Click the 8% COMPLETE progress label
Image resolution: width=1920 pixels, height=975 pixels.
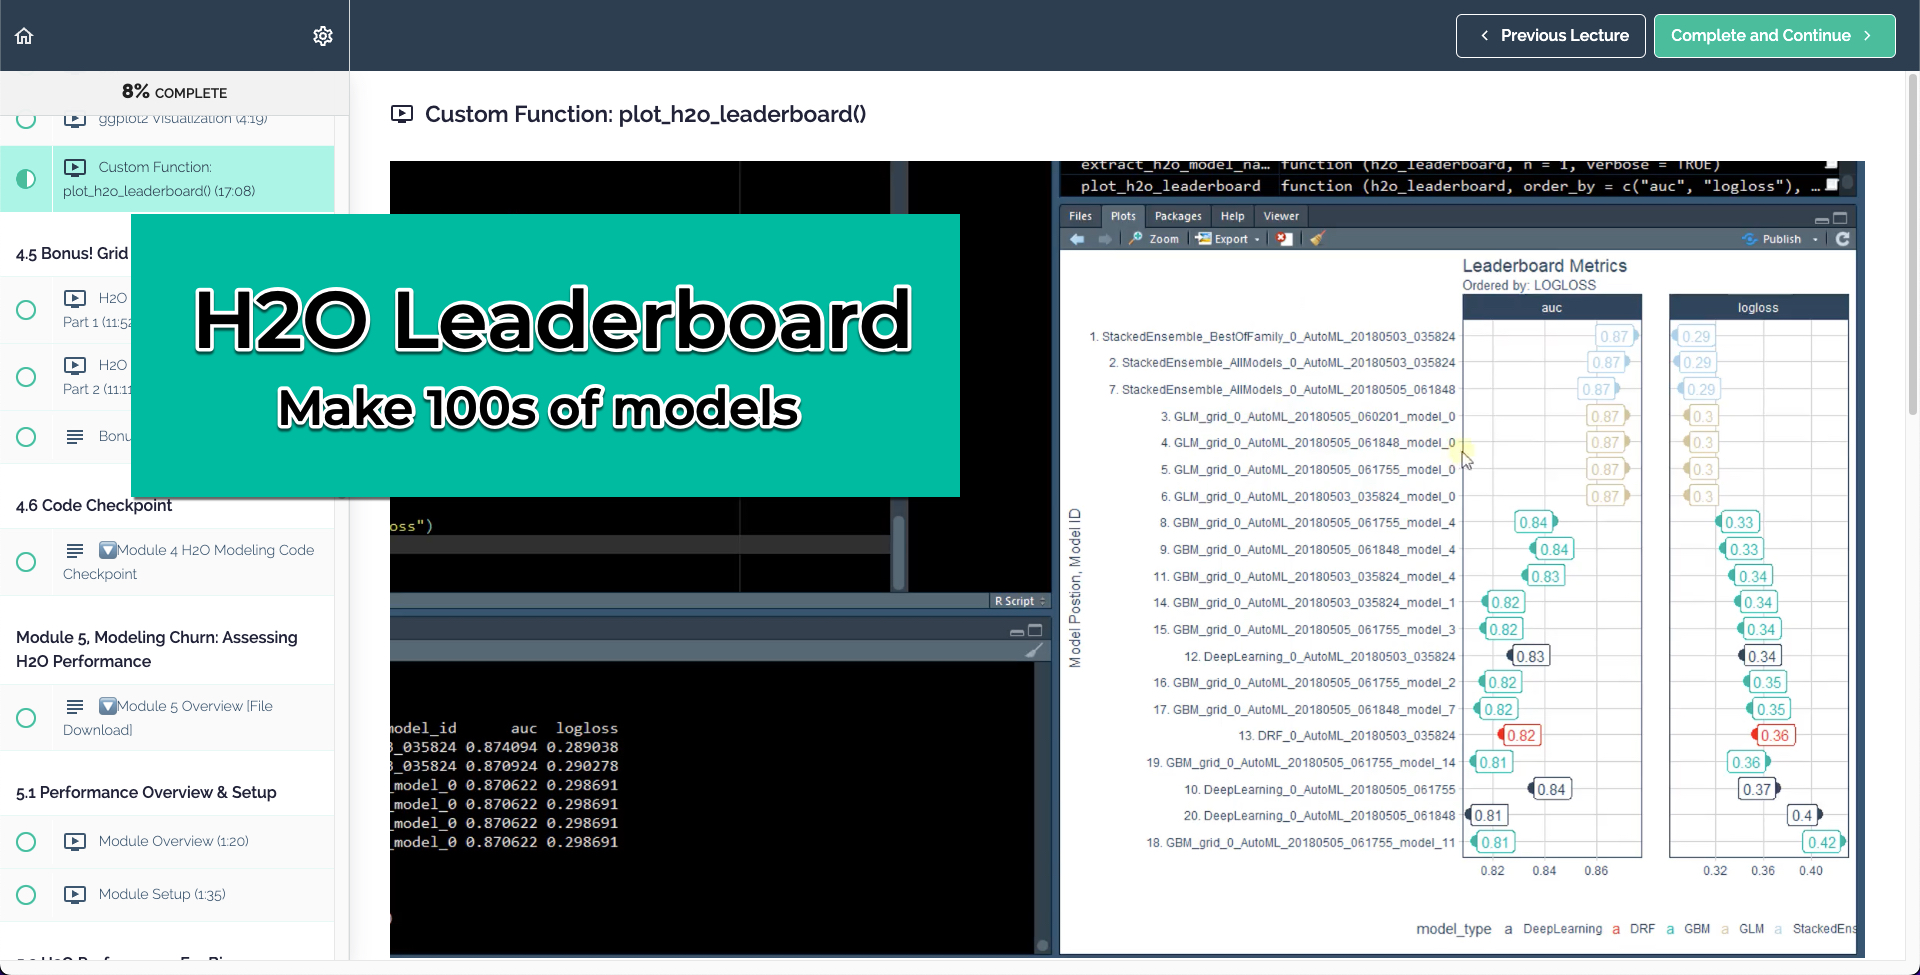[x=174, y=92]
